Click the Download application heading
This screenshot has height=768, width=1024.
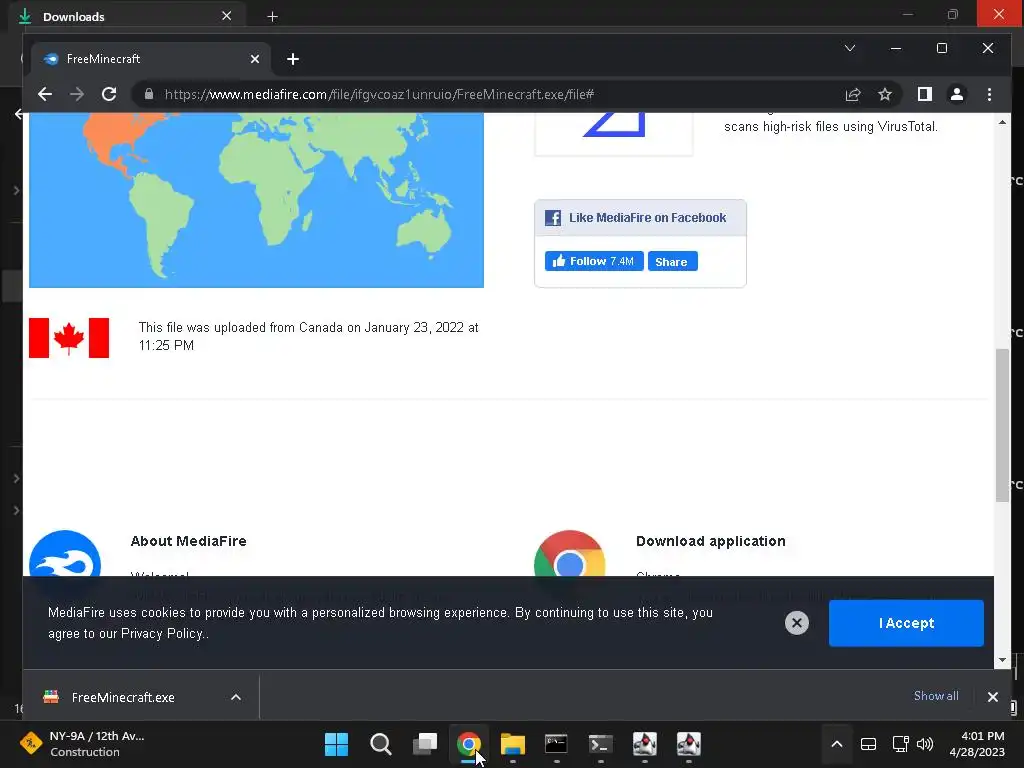click(x=711, y=541)
